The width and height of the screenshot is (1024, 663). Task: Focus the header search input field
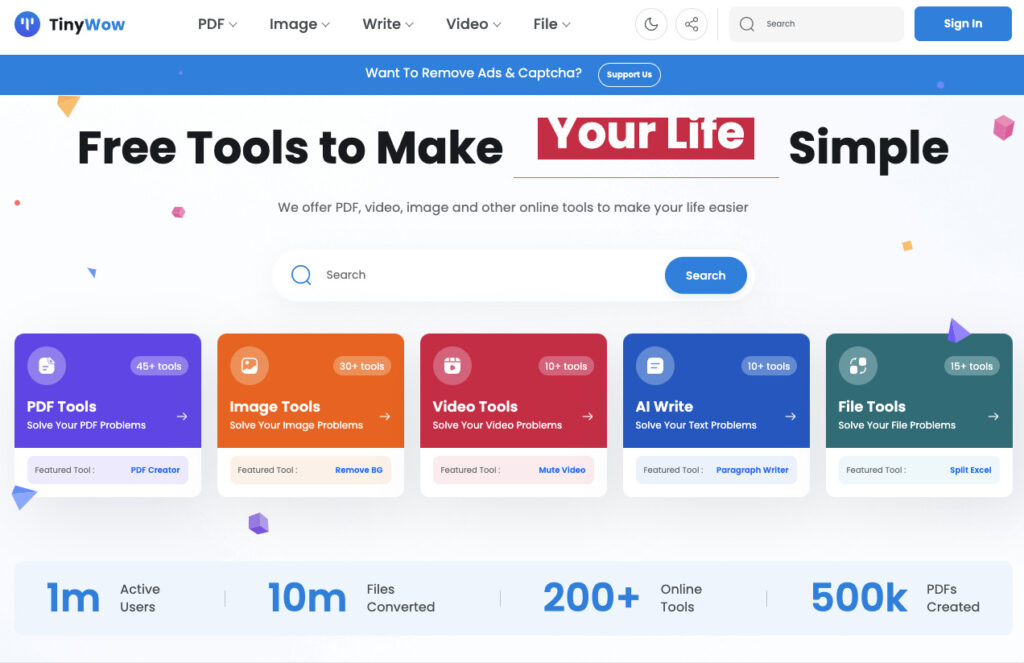pyautogui.click(x=816, y=24)
